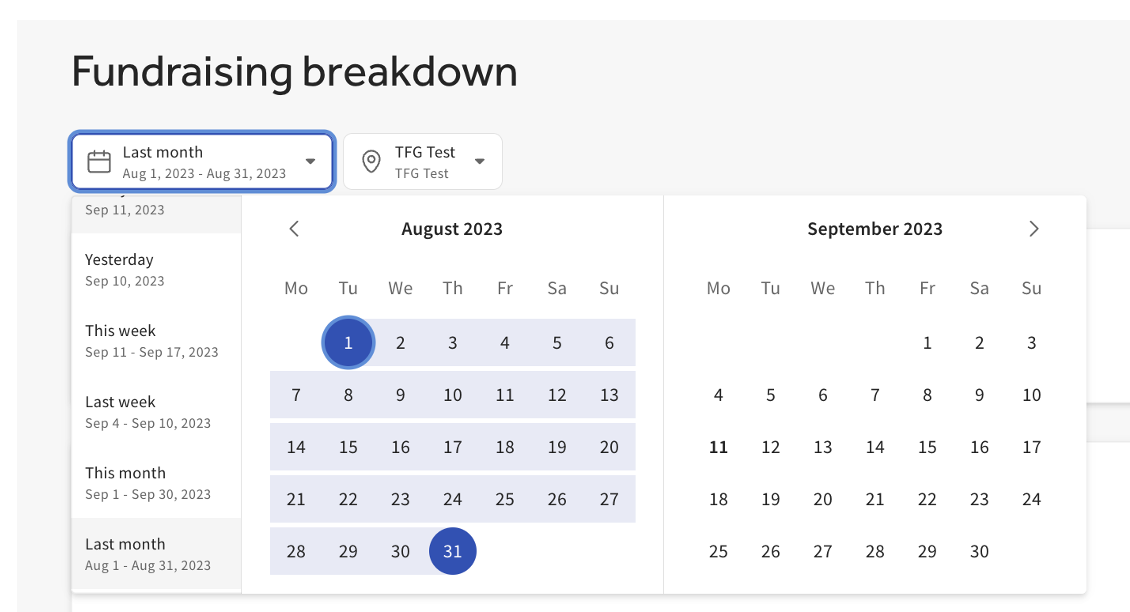Pick August 24 in the calendar

pos(453,499)
